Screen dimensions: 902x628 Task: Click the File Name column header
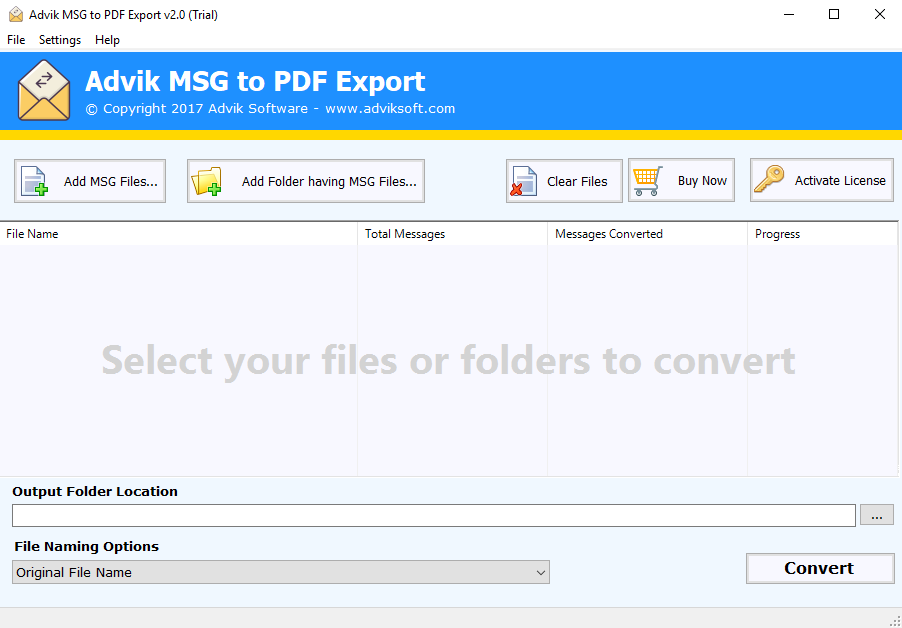tap(178, 234)
